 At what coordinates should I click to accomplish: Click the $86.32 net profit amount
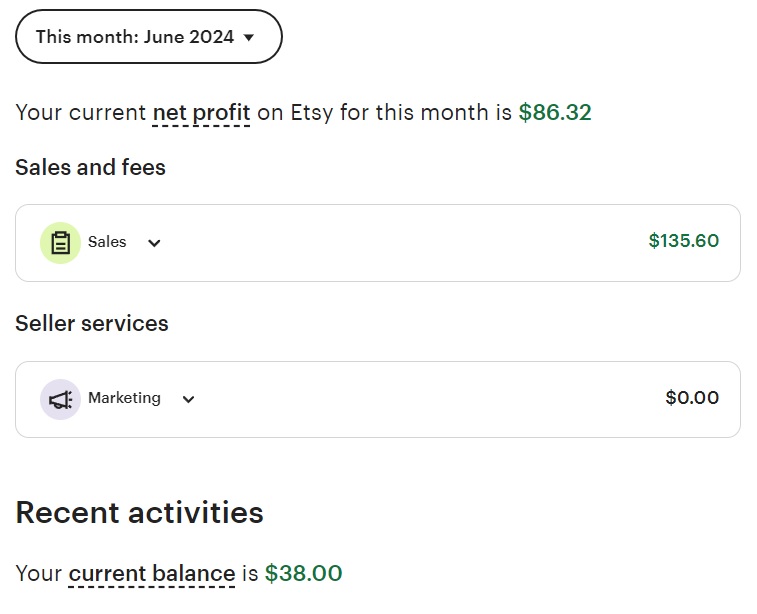click(555, 113)
